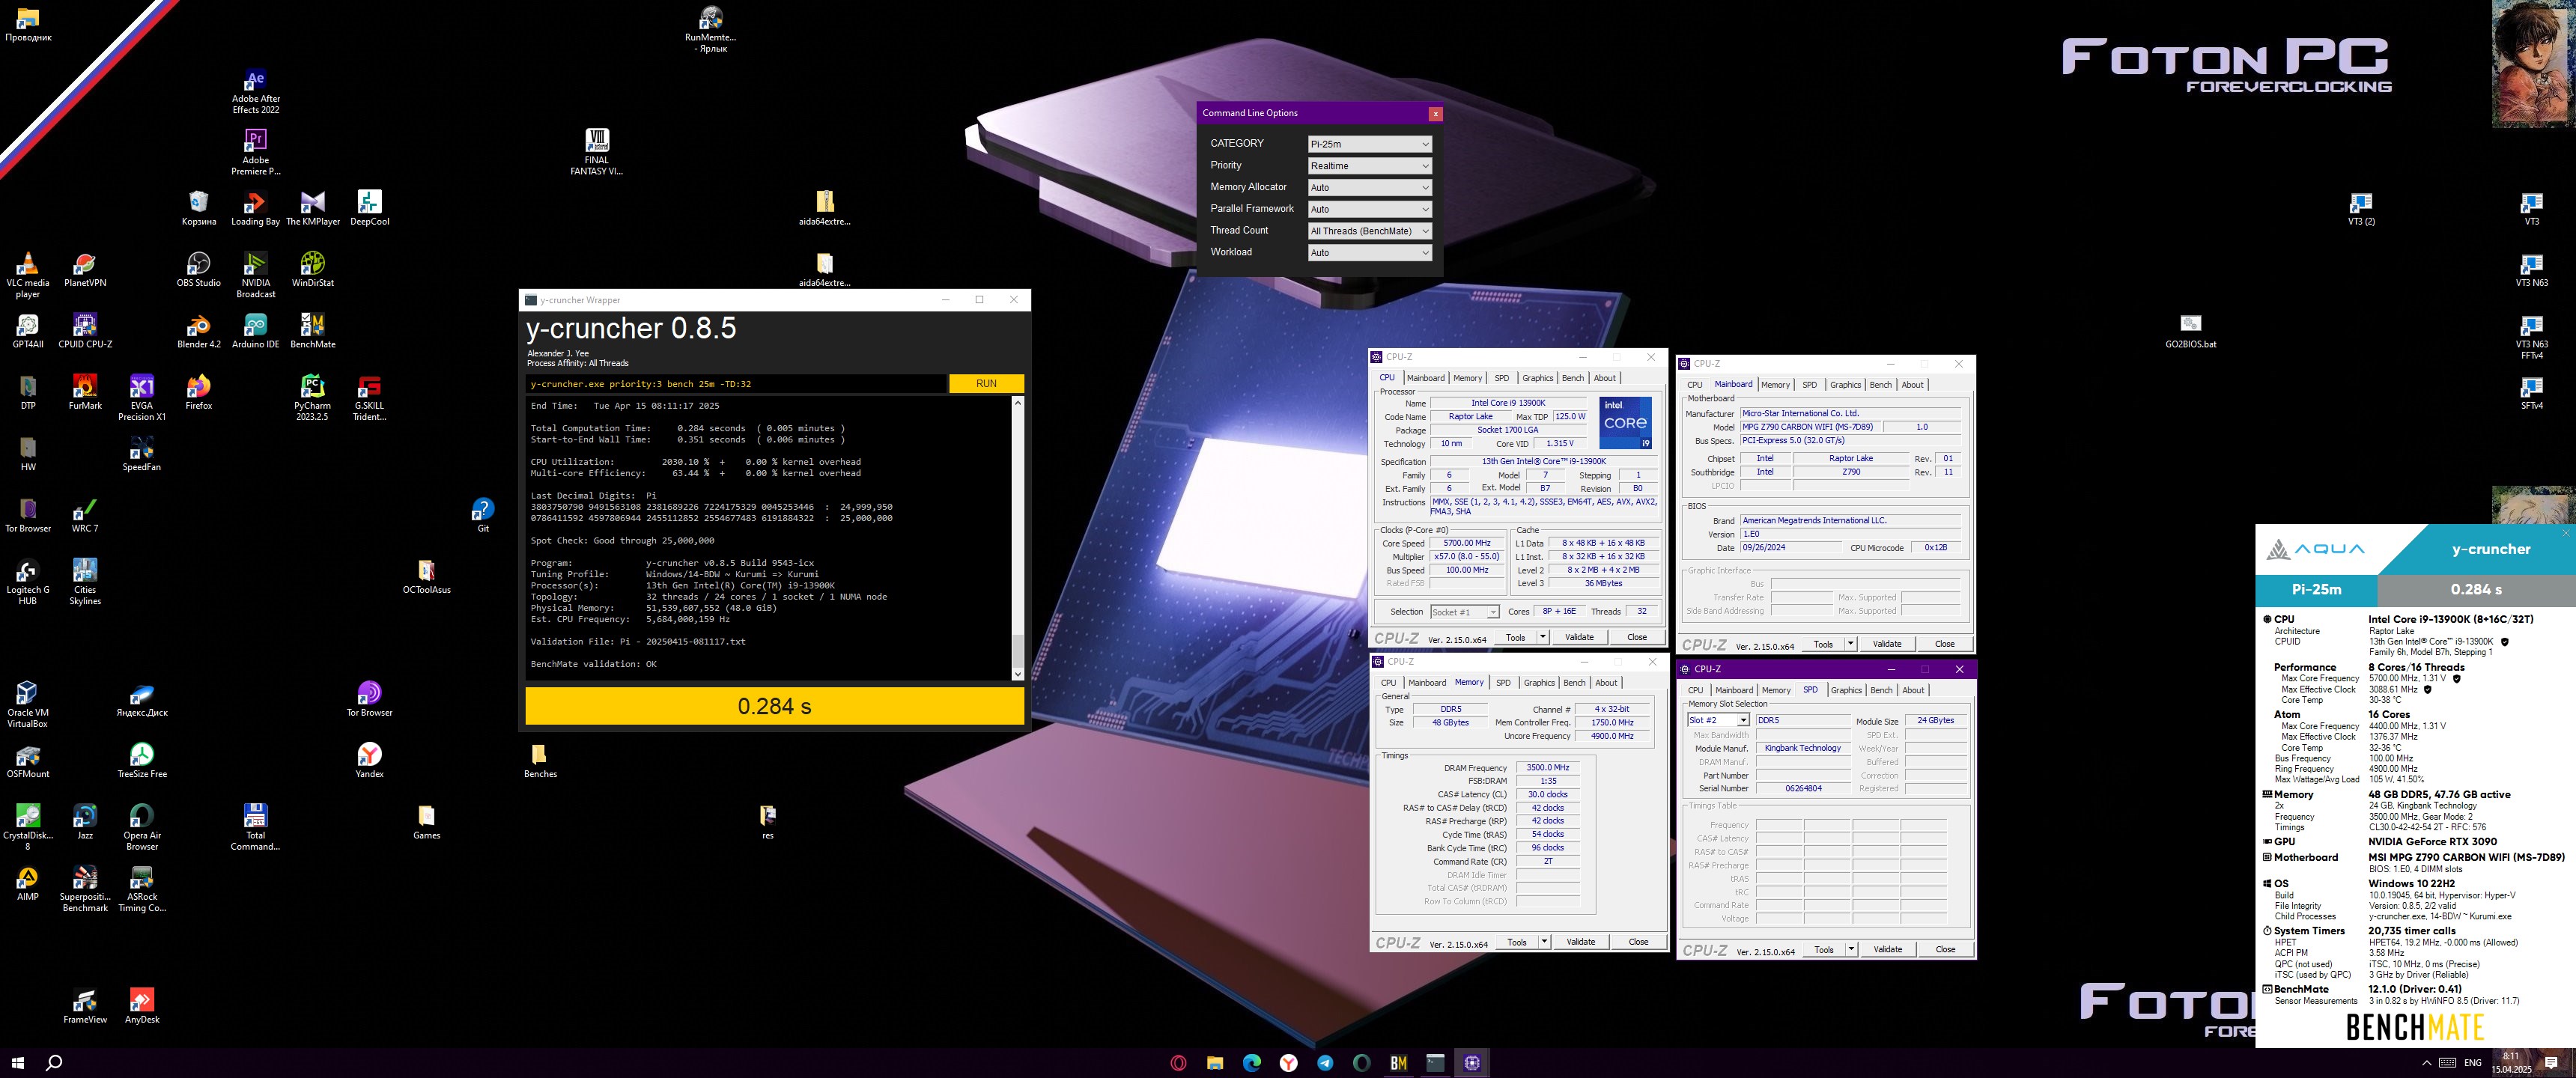Select Graphics tab in CPU-Z Mainboard window
Image resolution: width=2576 pixels, height=1078 pixels.
1845,385
